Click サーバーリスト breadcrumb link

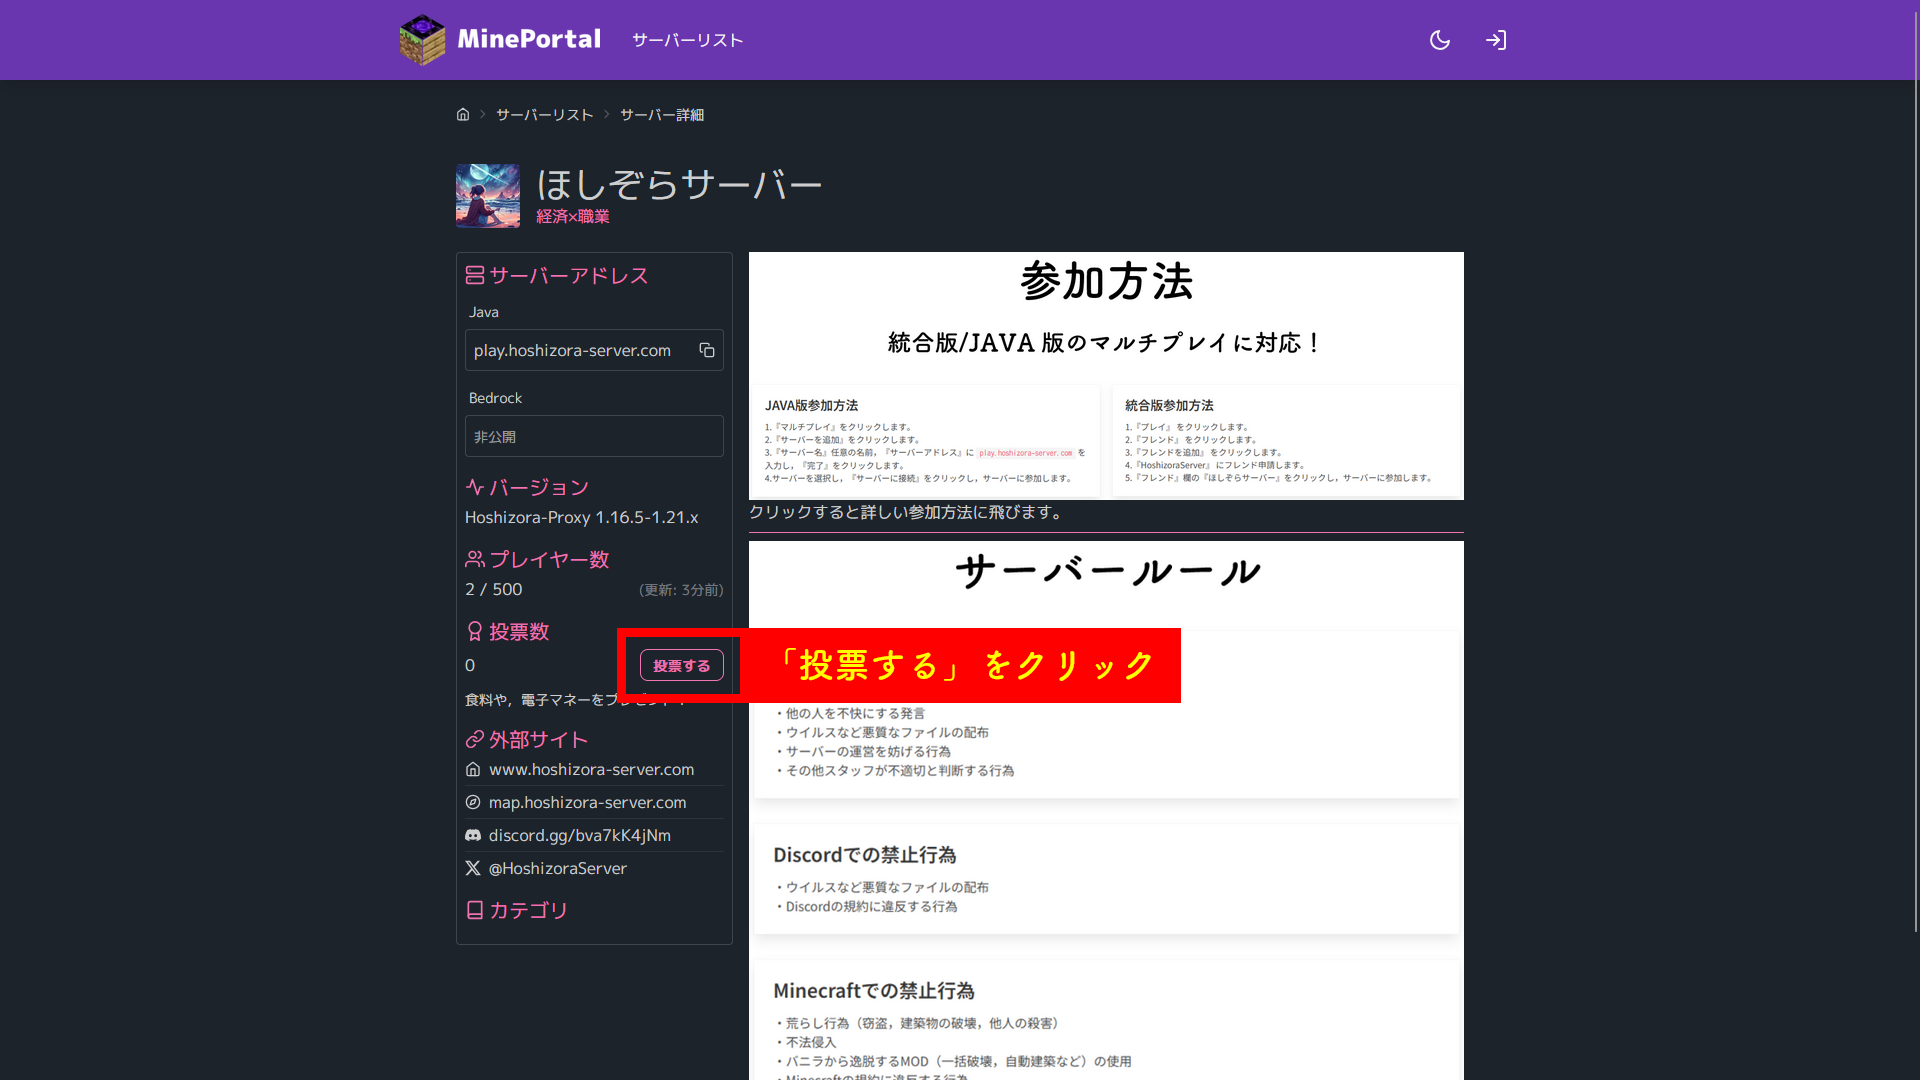click(544, 115)
